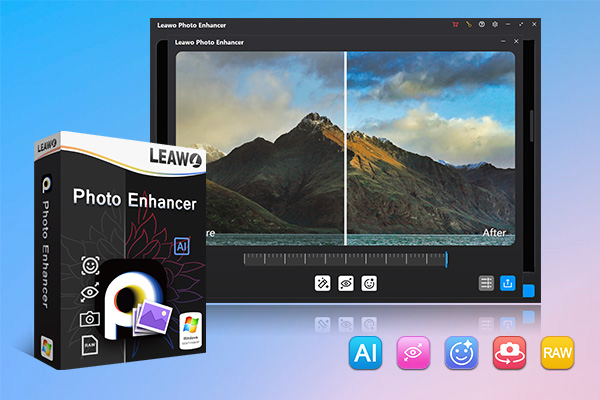600x400 pixels.
Task: Click the pink eye enlarge feature icon
Action: click(x=413, y=353)
